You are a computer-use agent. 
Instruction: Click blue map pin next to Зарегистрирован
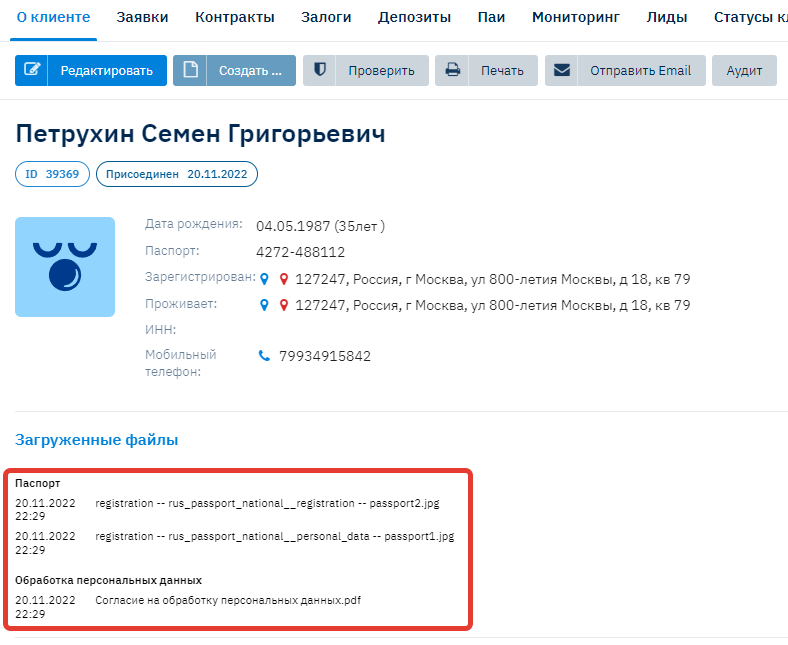click(265, 280)
